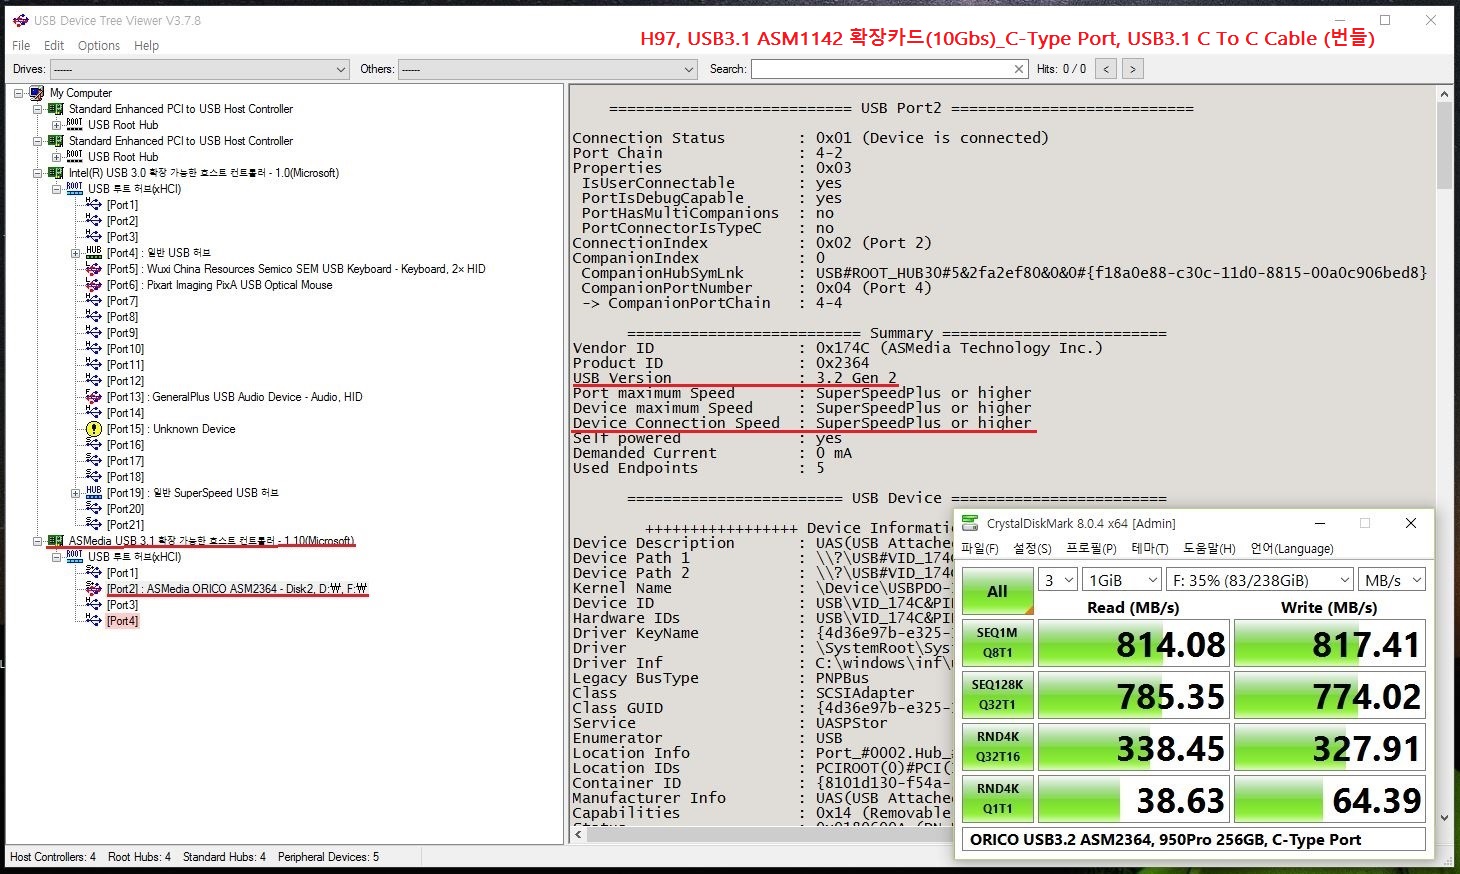Select Port5 Wuxi USB Keyboard item
The height and width of the screenshot is (874, 1460).
tap(296, 269)
